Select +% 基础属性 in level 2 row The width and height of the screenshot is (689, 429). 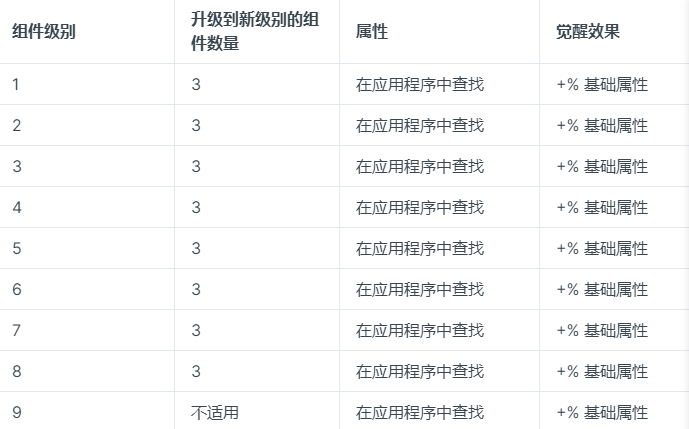tap(602, 126)
